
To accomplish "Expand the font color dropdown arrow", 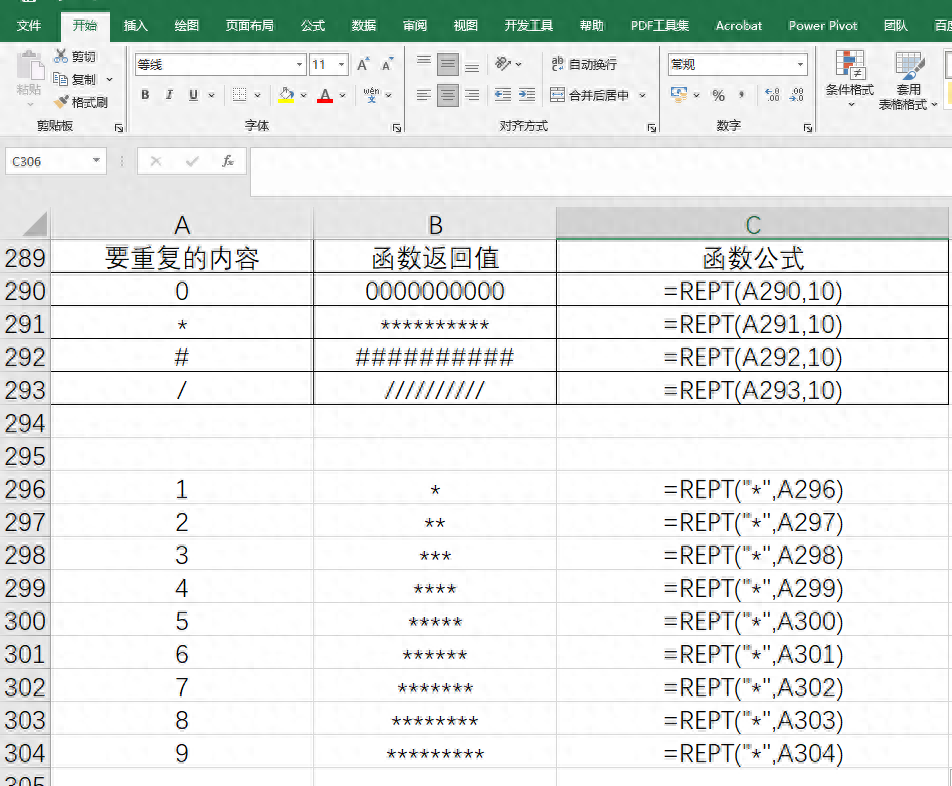I will tap(342, 95).
